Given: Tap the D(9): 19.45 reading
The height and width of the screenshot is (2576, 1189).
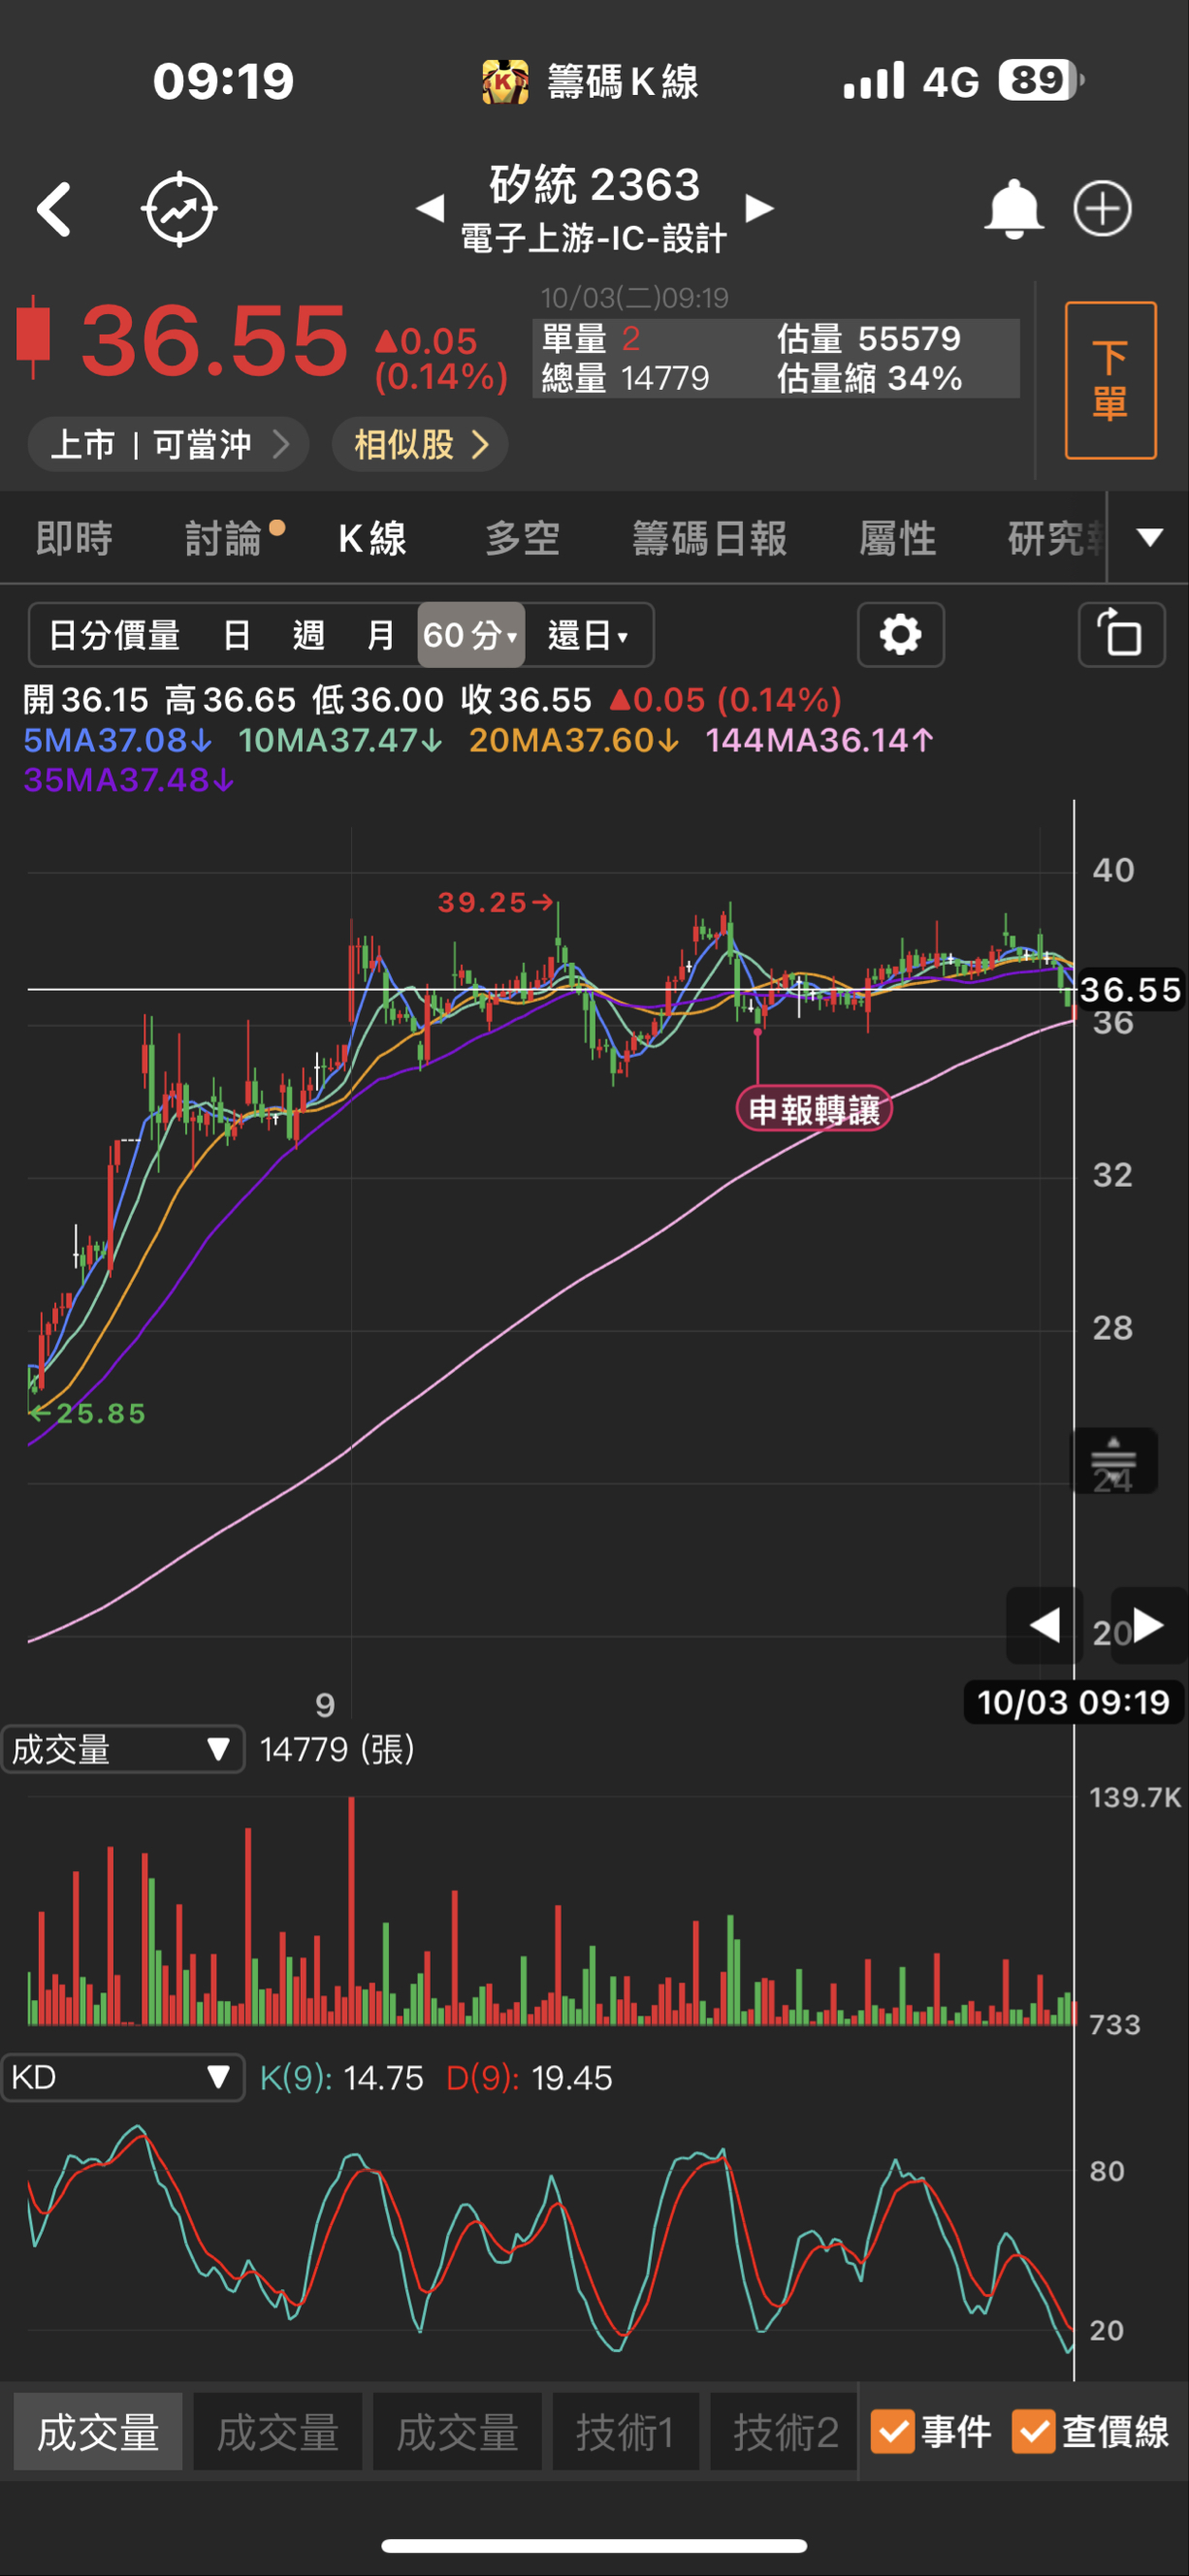Looking at the screenshot, I should [528, 2077].
